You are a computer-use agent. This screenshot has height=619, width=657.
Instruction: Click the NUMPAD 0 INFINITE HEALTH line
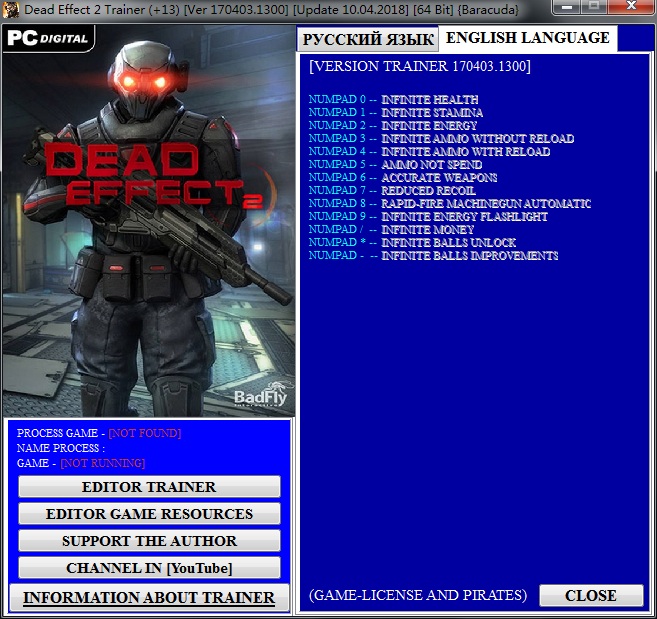[x=393, y=99]
